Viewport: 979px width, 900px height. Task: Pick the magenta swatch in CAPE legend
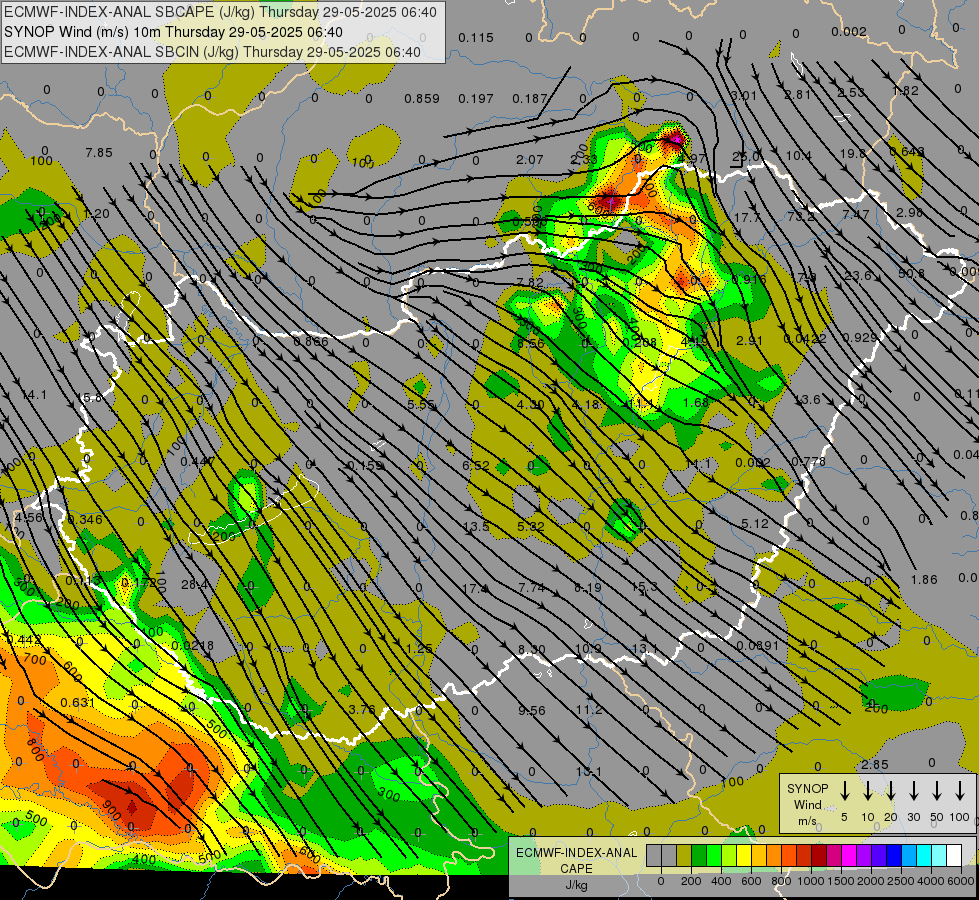(x=849, y=856)
